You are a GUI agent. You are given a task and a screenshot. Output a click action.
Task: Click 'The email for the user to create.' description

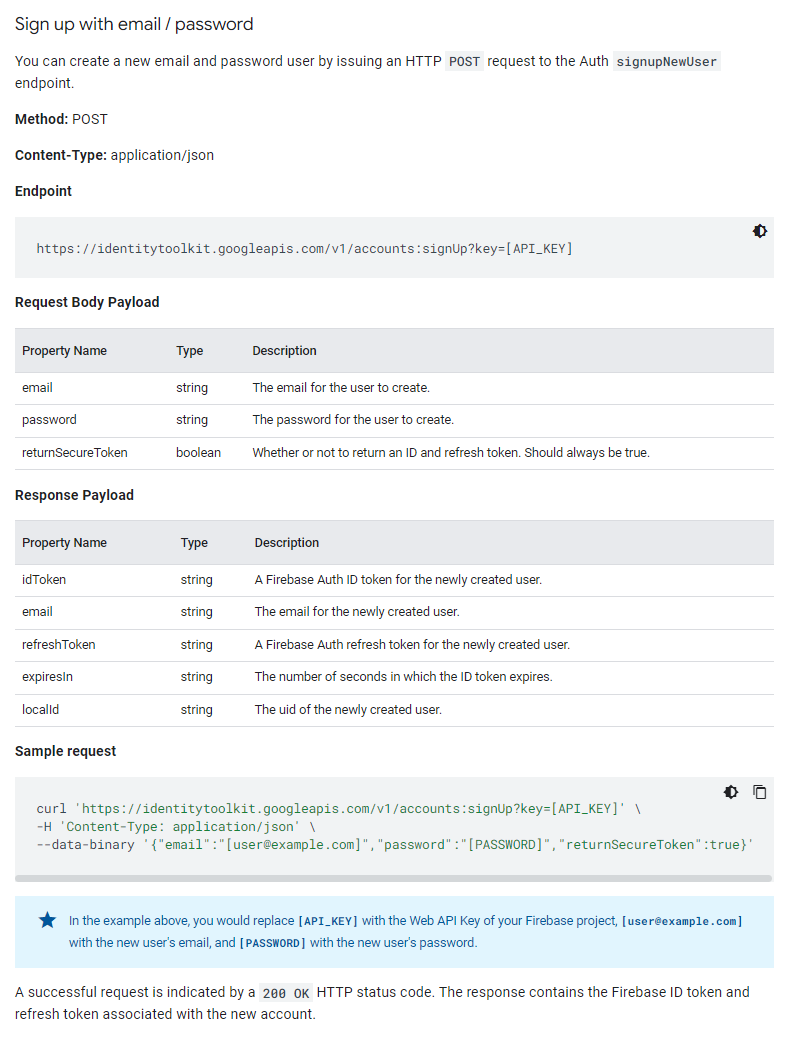click(x=341, y=388)
